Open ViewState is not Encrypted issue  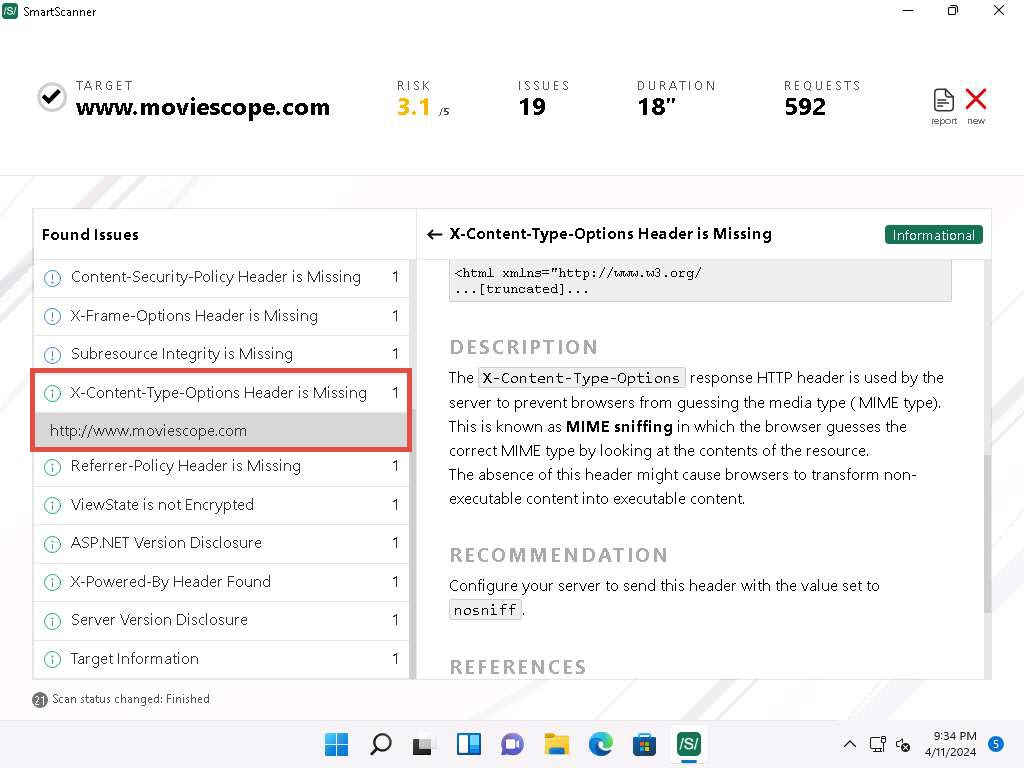point(162,505)
